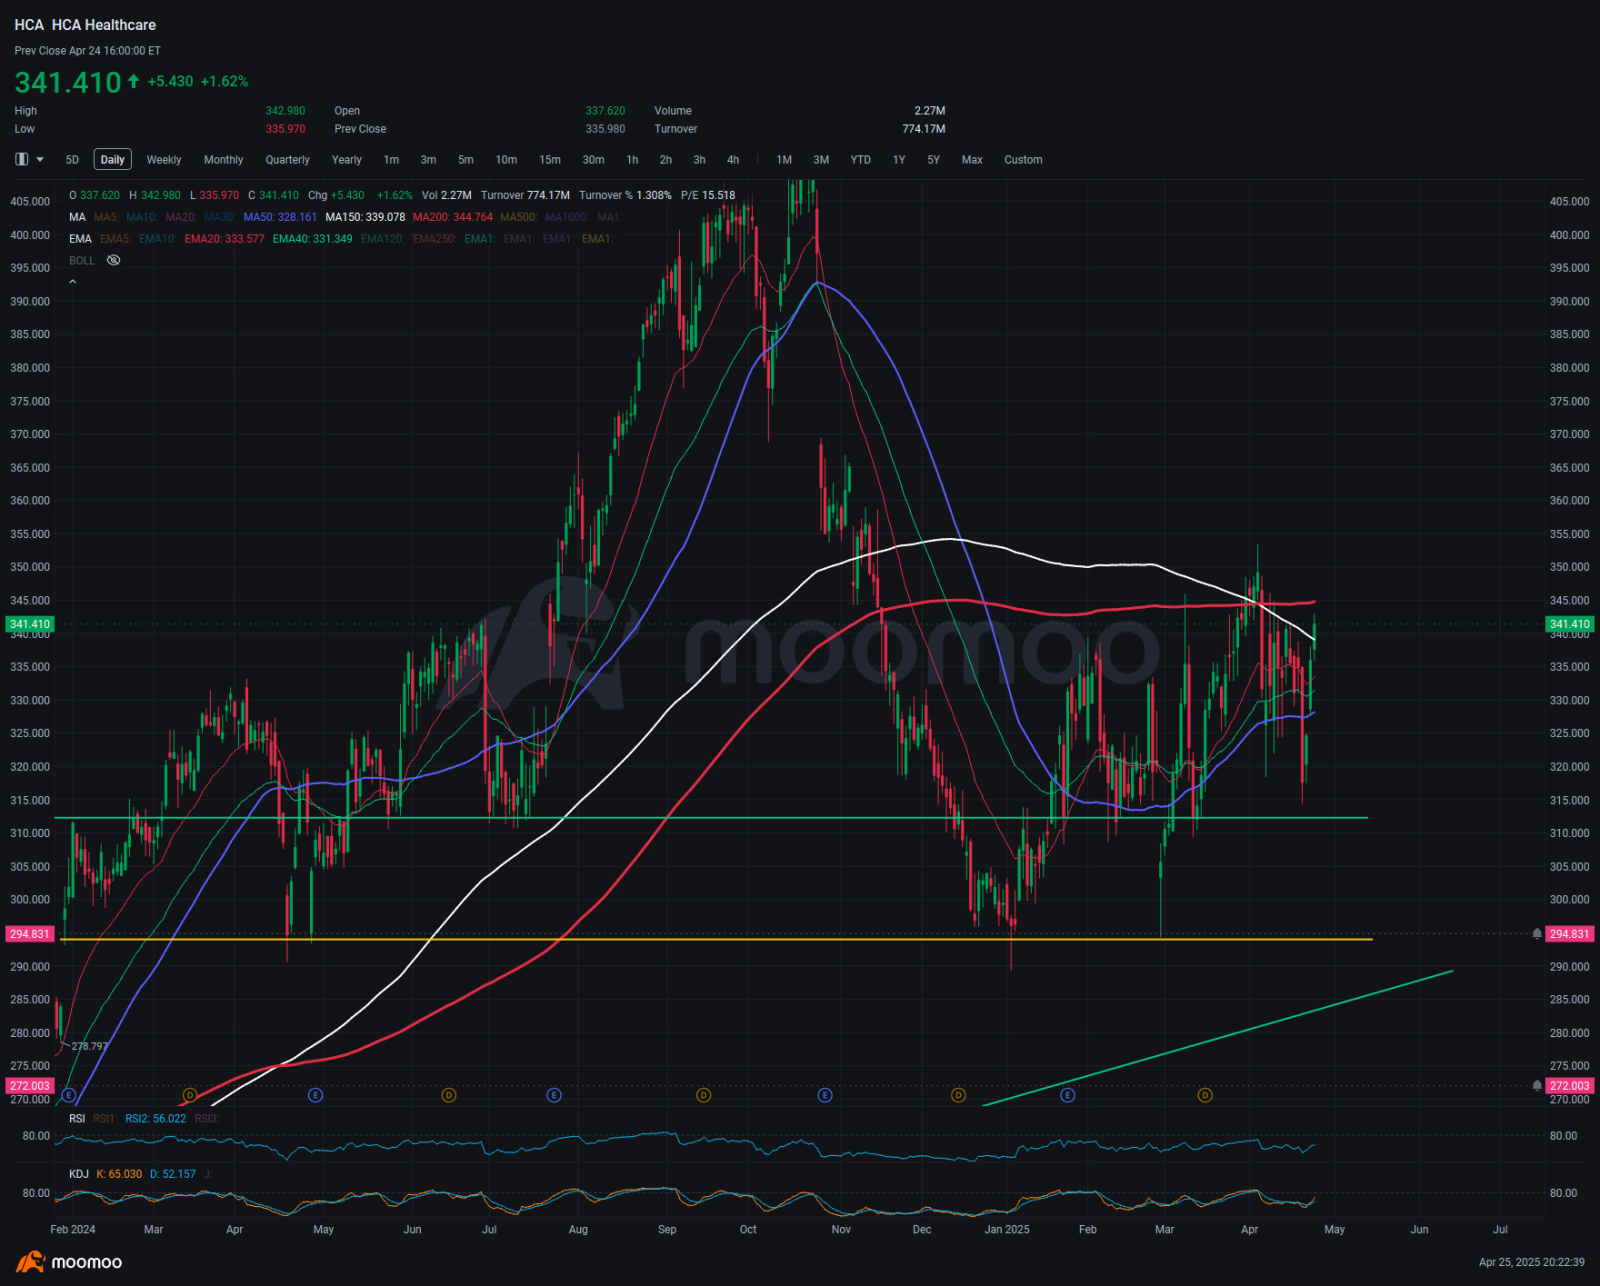Open the RSI indicator label
Image resolution: width=1600 pixels, height=1286 pixels.
[77, 1119]
